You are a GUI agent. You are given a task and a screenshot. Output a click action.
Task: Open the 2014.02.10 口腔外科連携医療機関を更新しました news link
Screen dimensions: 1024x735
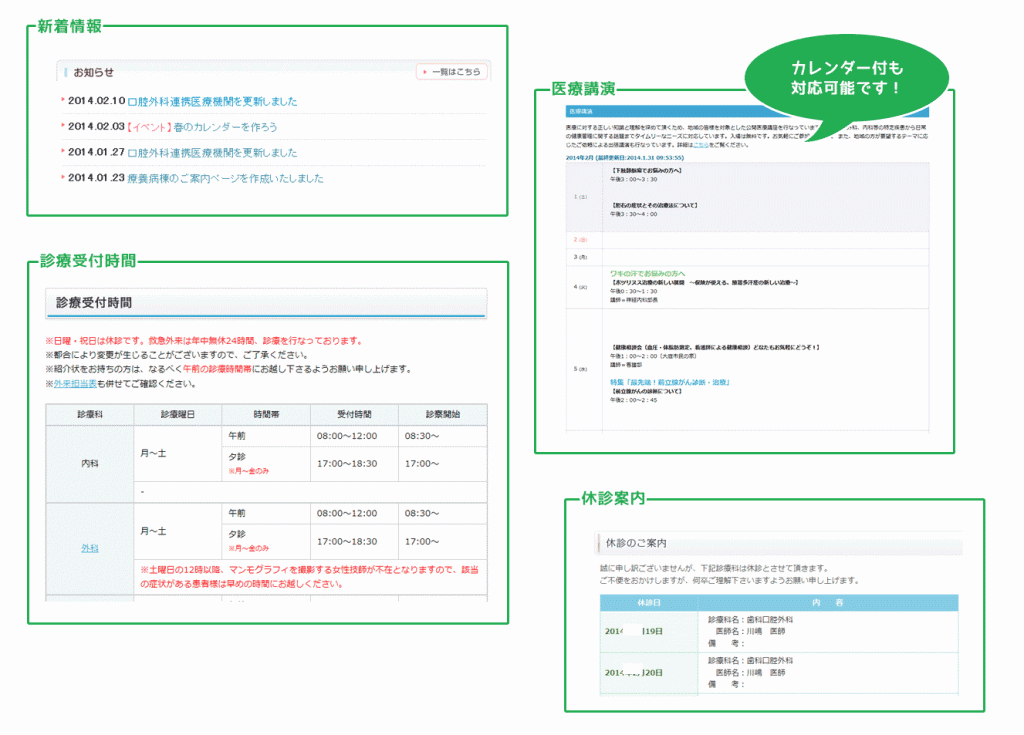212,101
